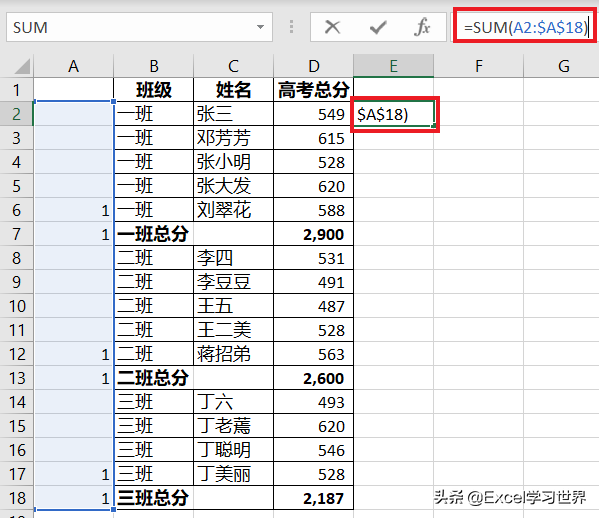
Task: Click score 487 in 王五 row
Action: pyautogui.click(x=313, y=306)
